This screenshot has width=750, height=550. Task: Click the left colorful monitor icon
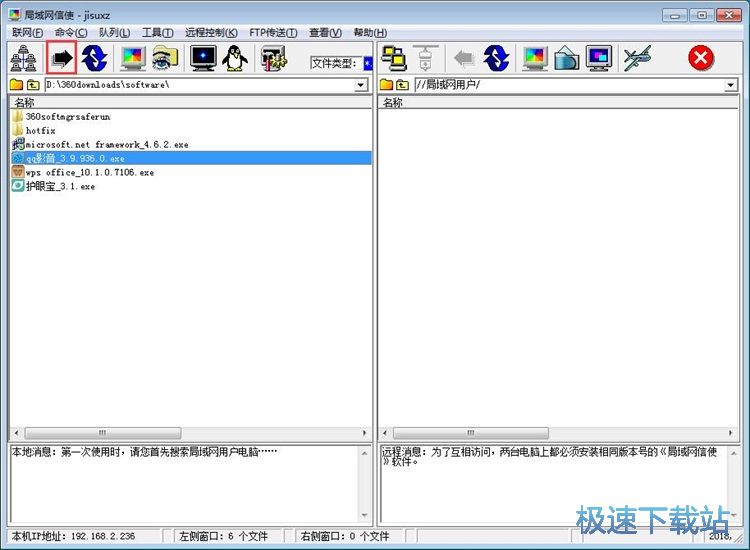(132, 58)
